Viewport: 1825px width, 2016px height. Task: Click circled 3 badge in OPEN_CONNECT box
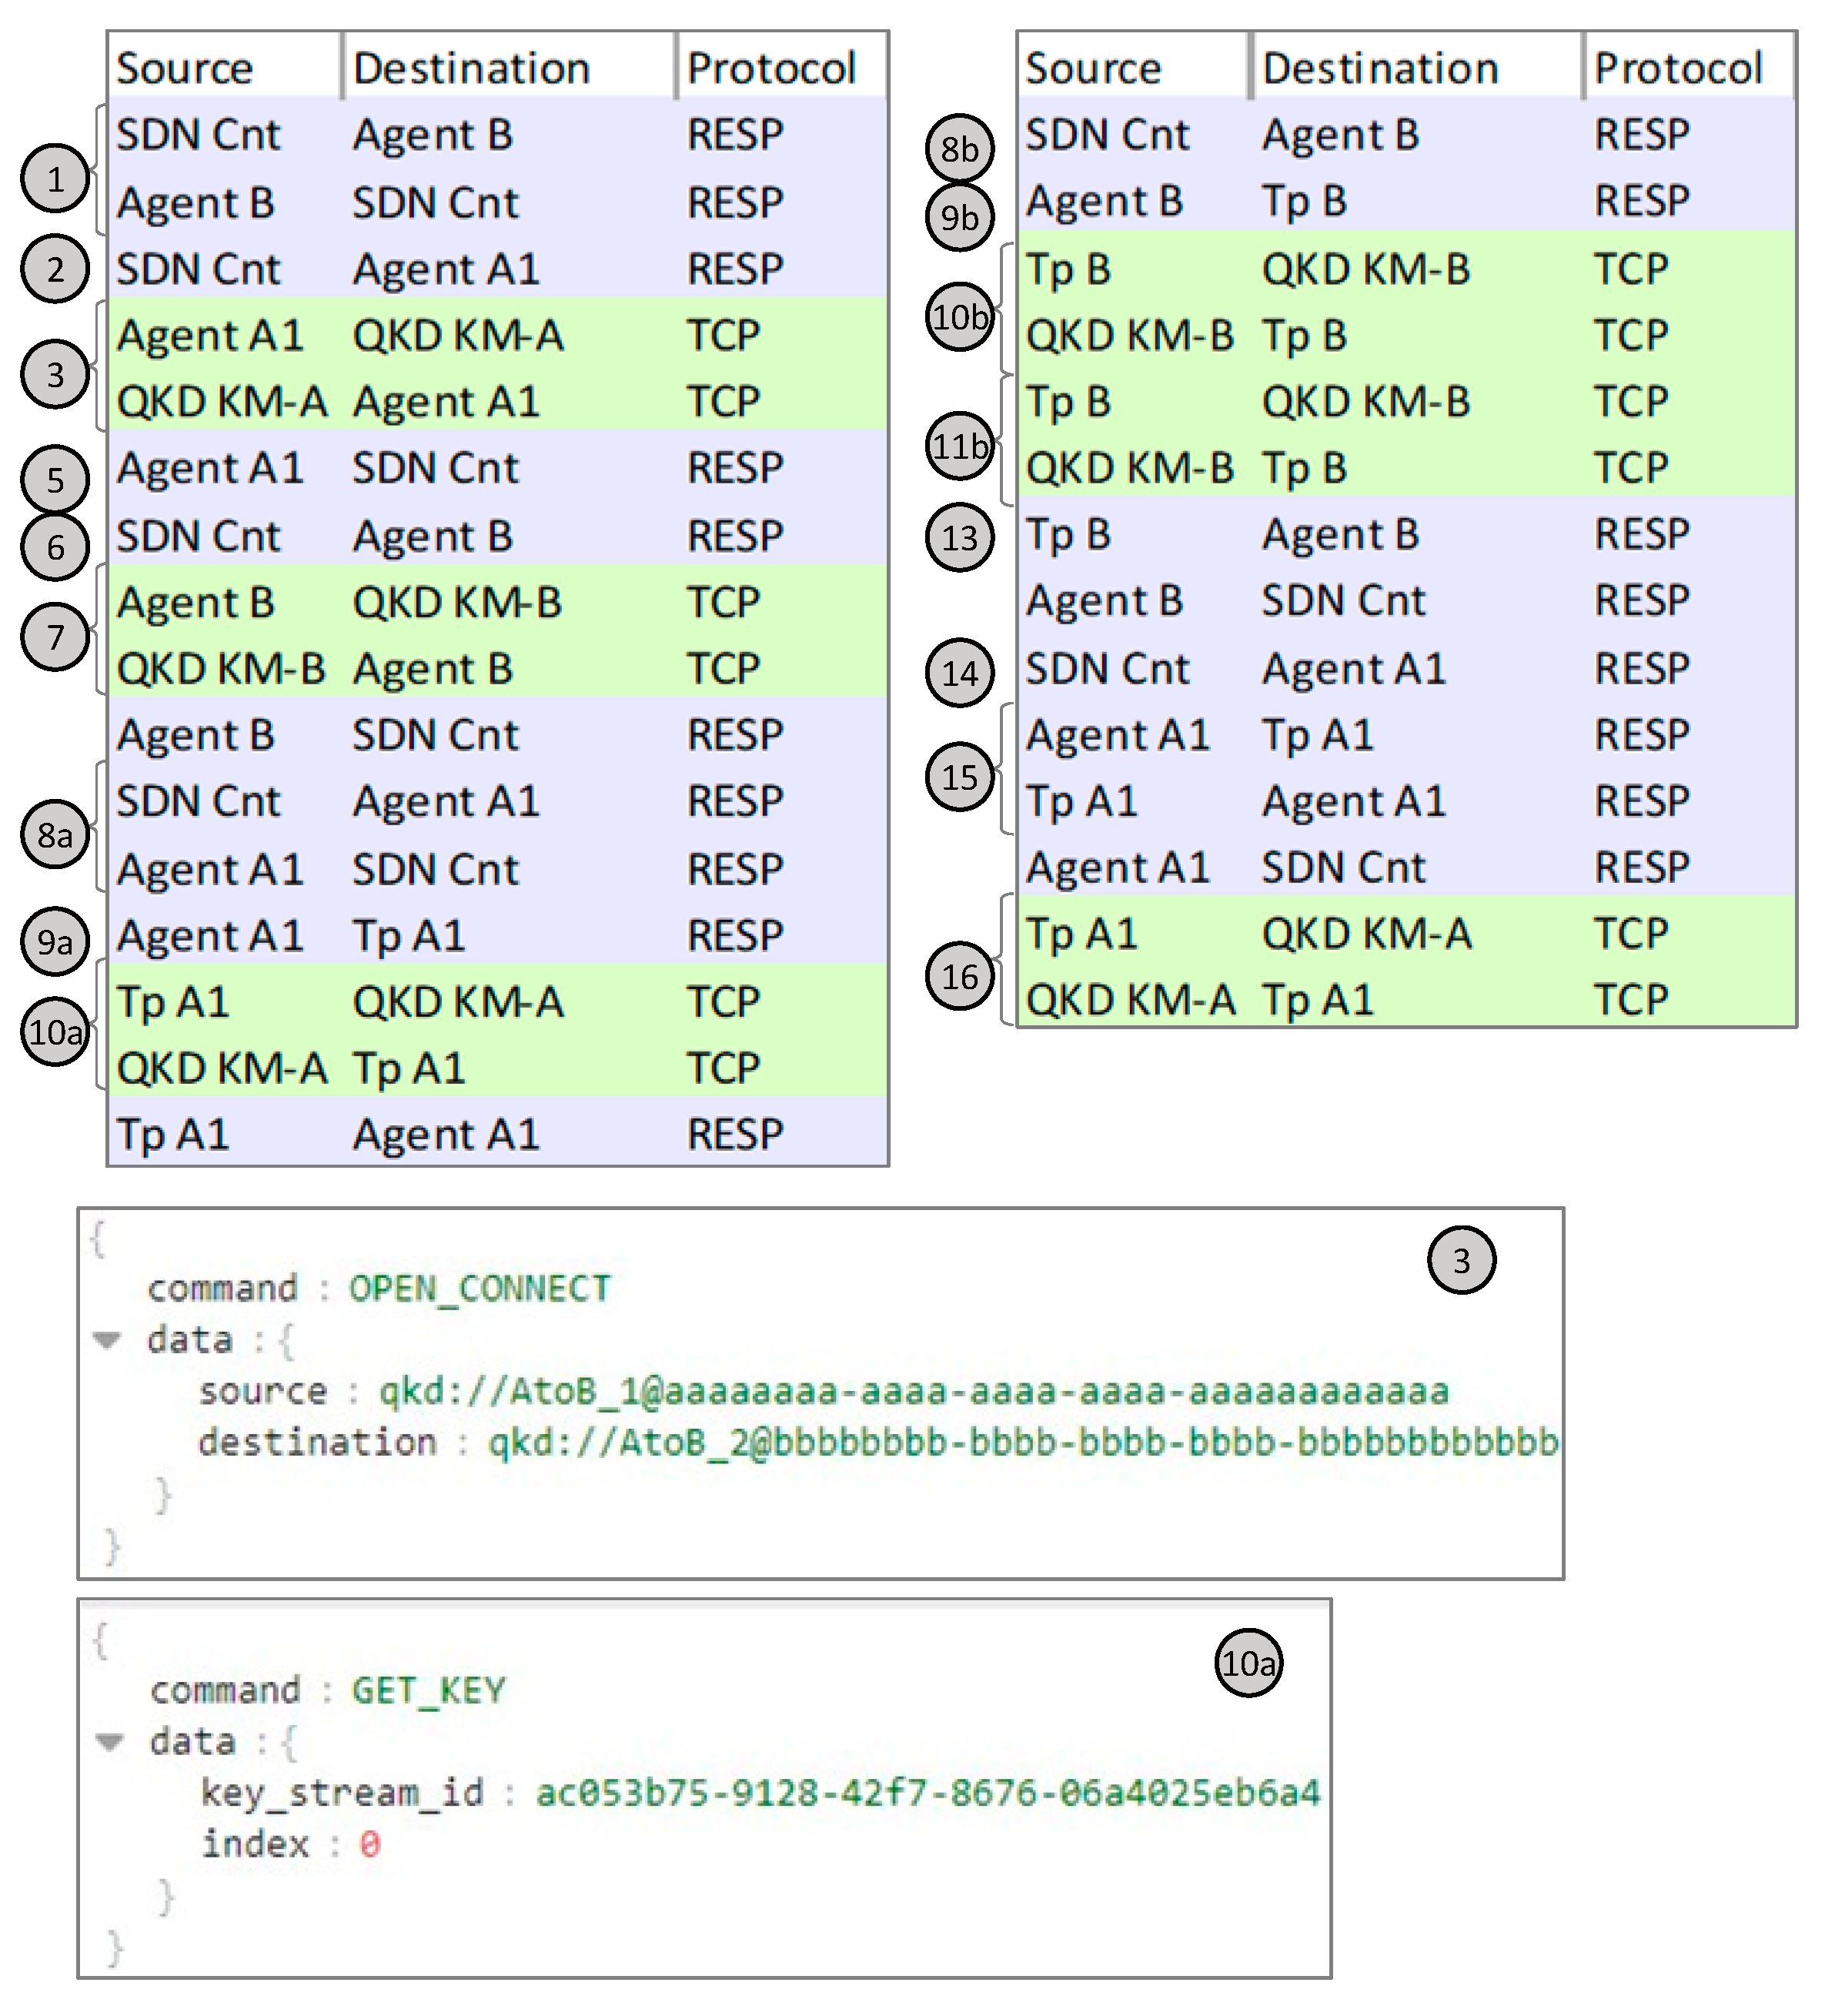pyautogui.click(x=1460, y=1260)
